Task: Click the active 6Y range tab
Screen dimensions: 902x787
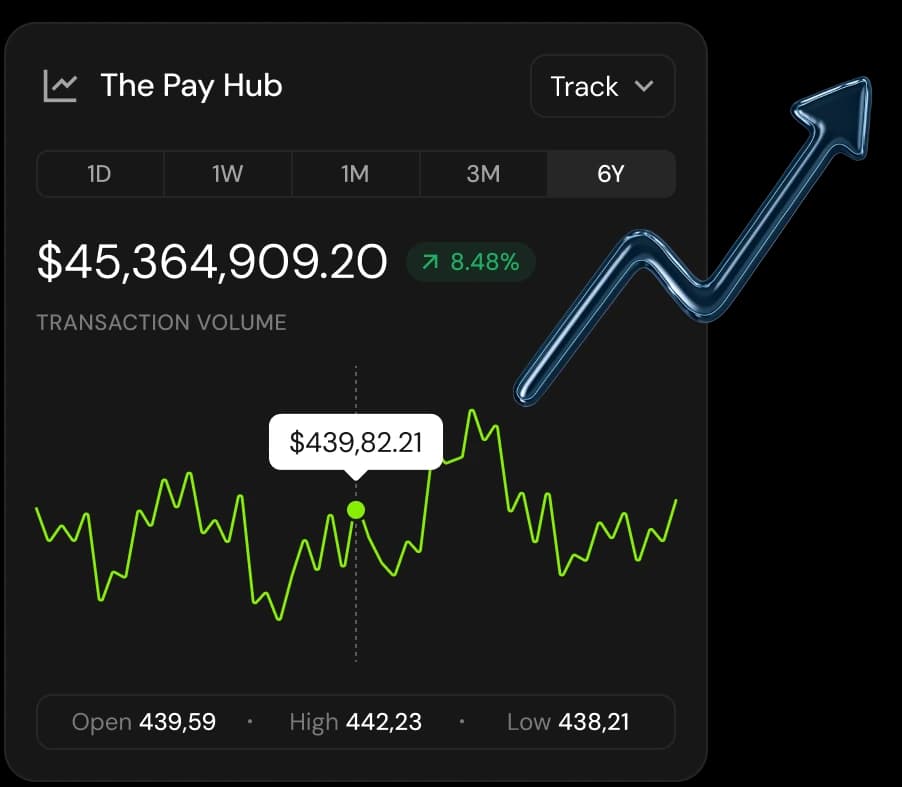Action: [x=611, y=174]
